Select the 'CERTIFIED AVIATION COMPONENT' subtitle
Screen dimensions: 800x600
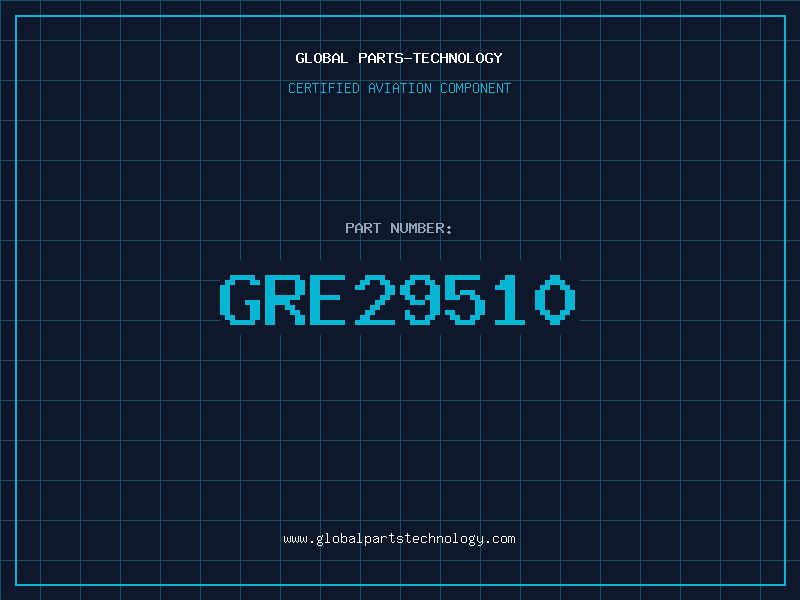399,88
